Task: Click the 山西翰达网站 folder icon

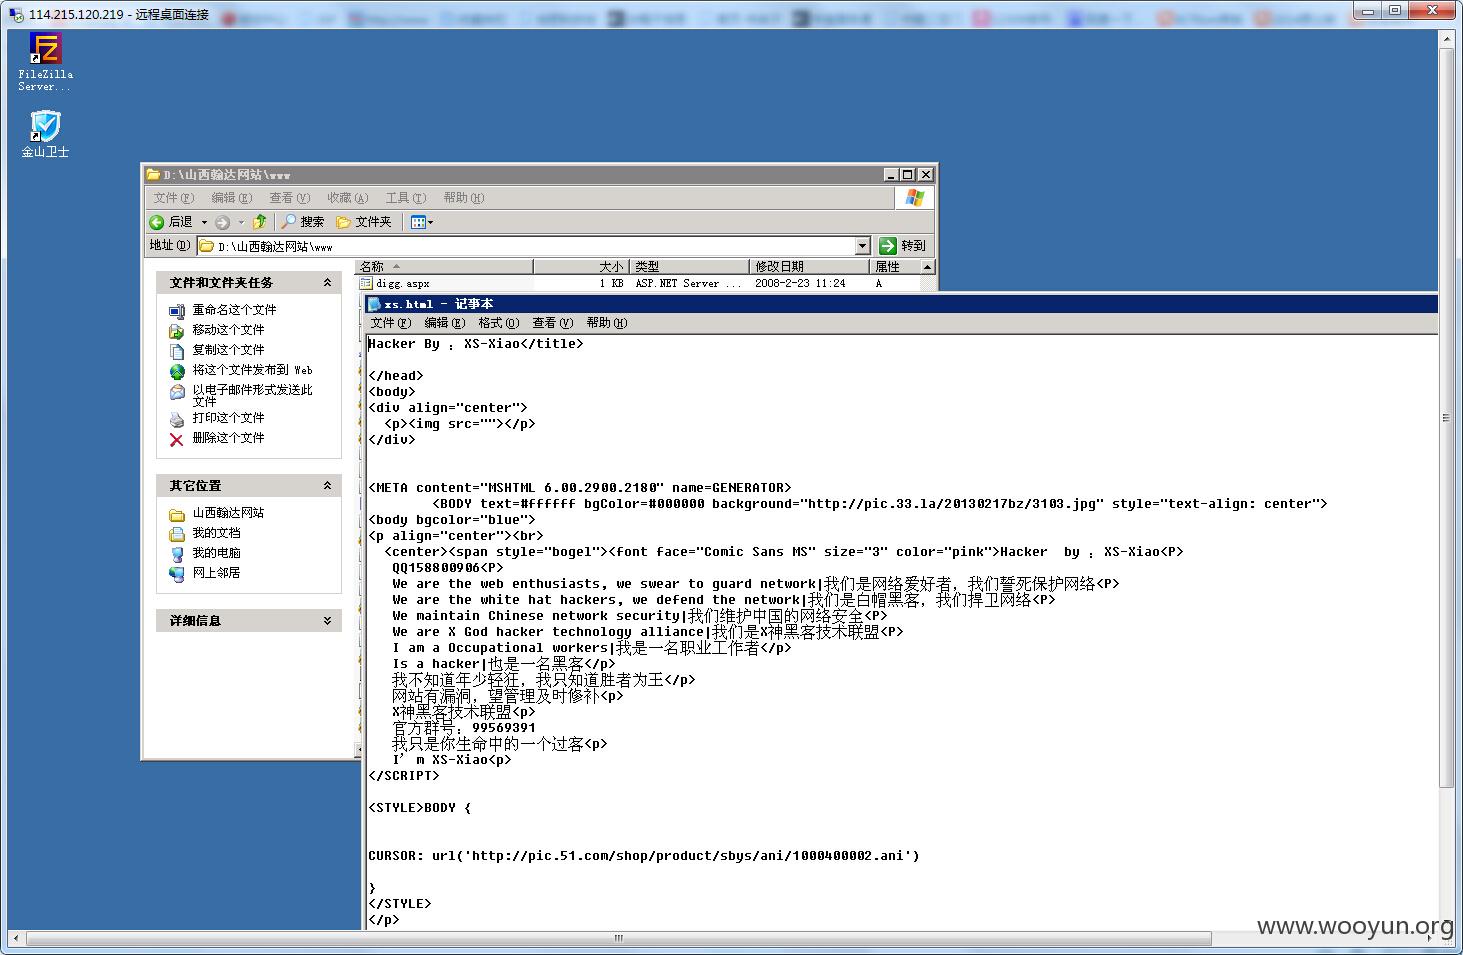Action: click(177, 514)
